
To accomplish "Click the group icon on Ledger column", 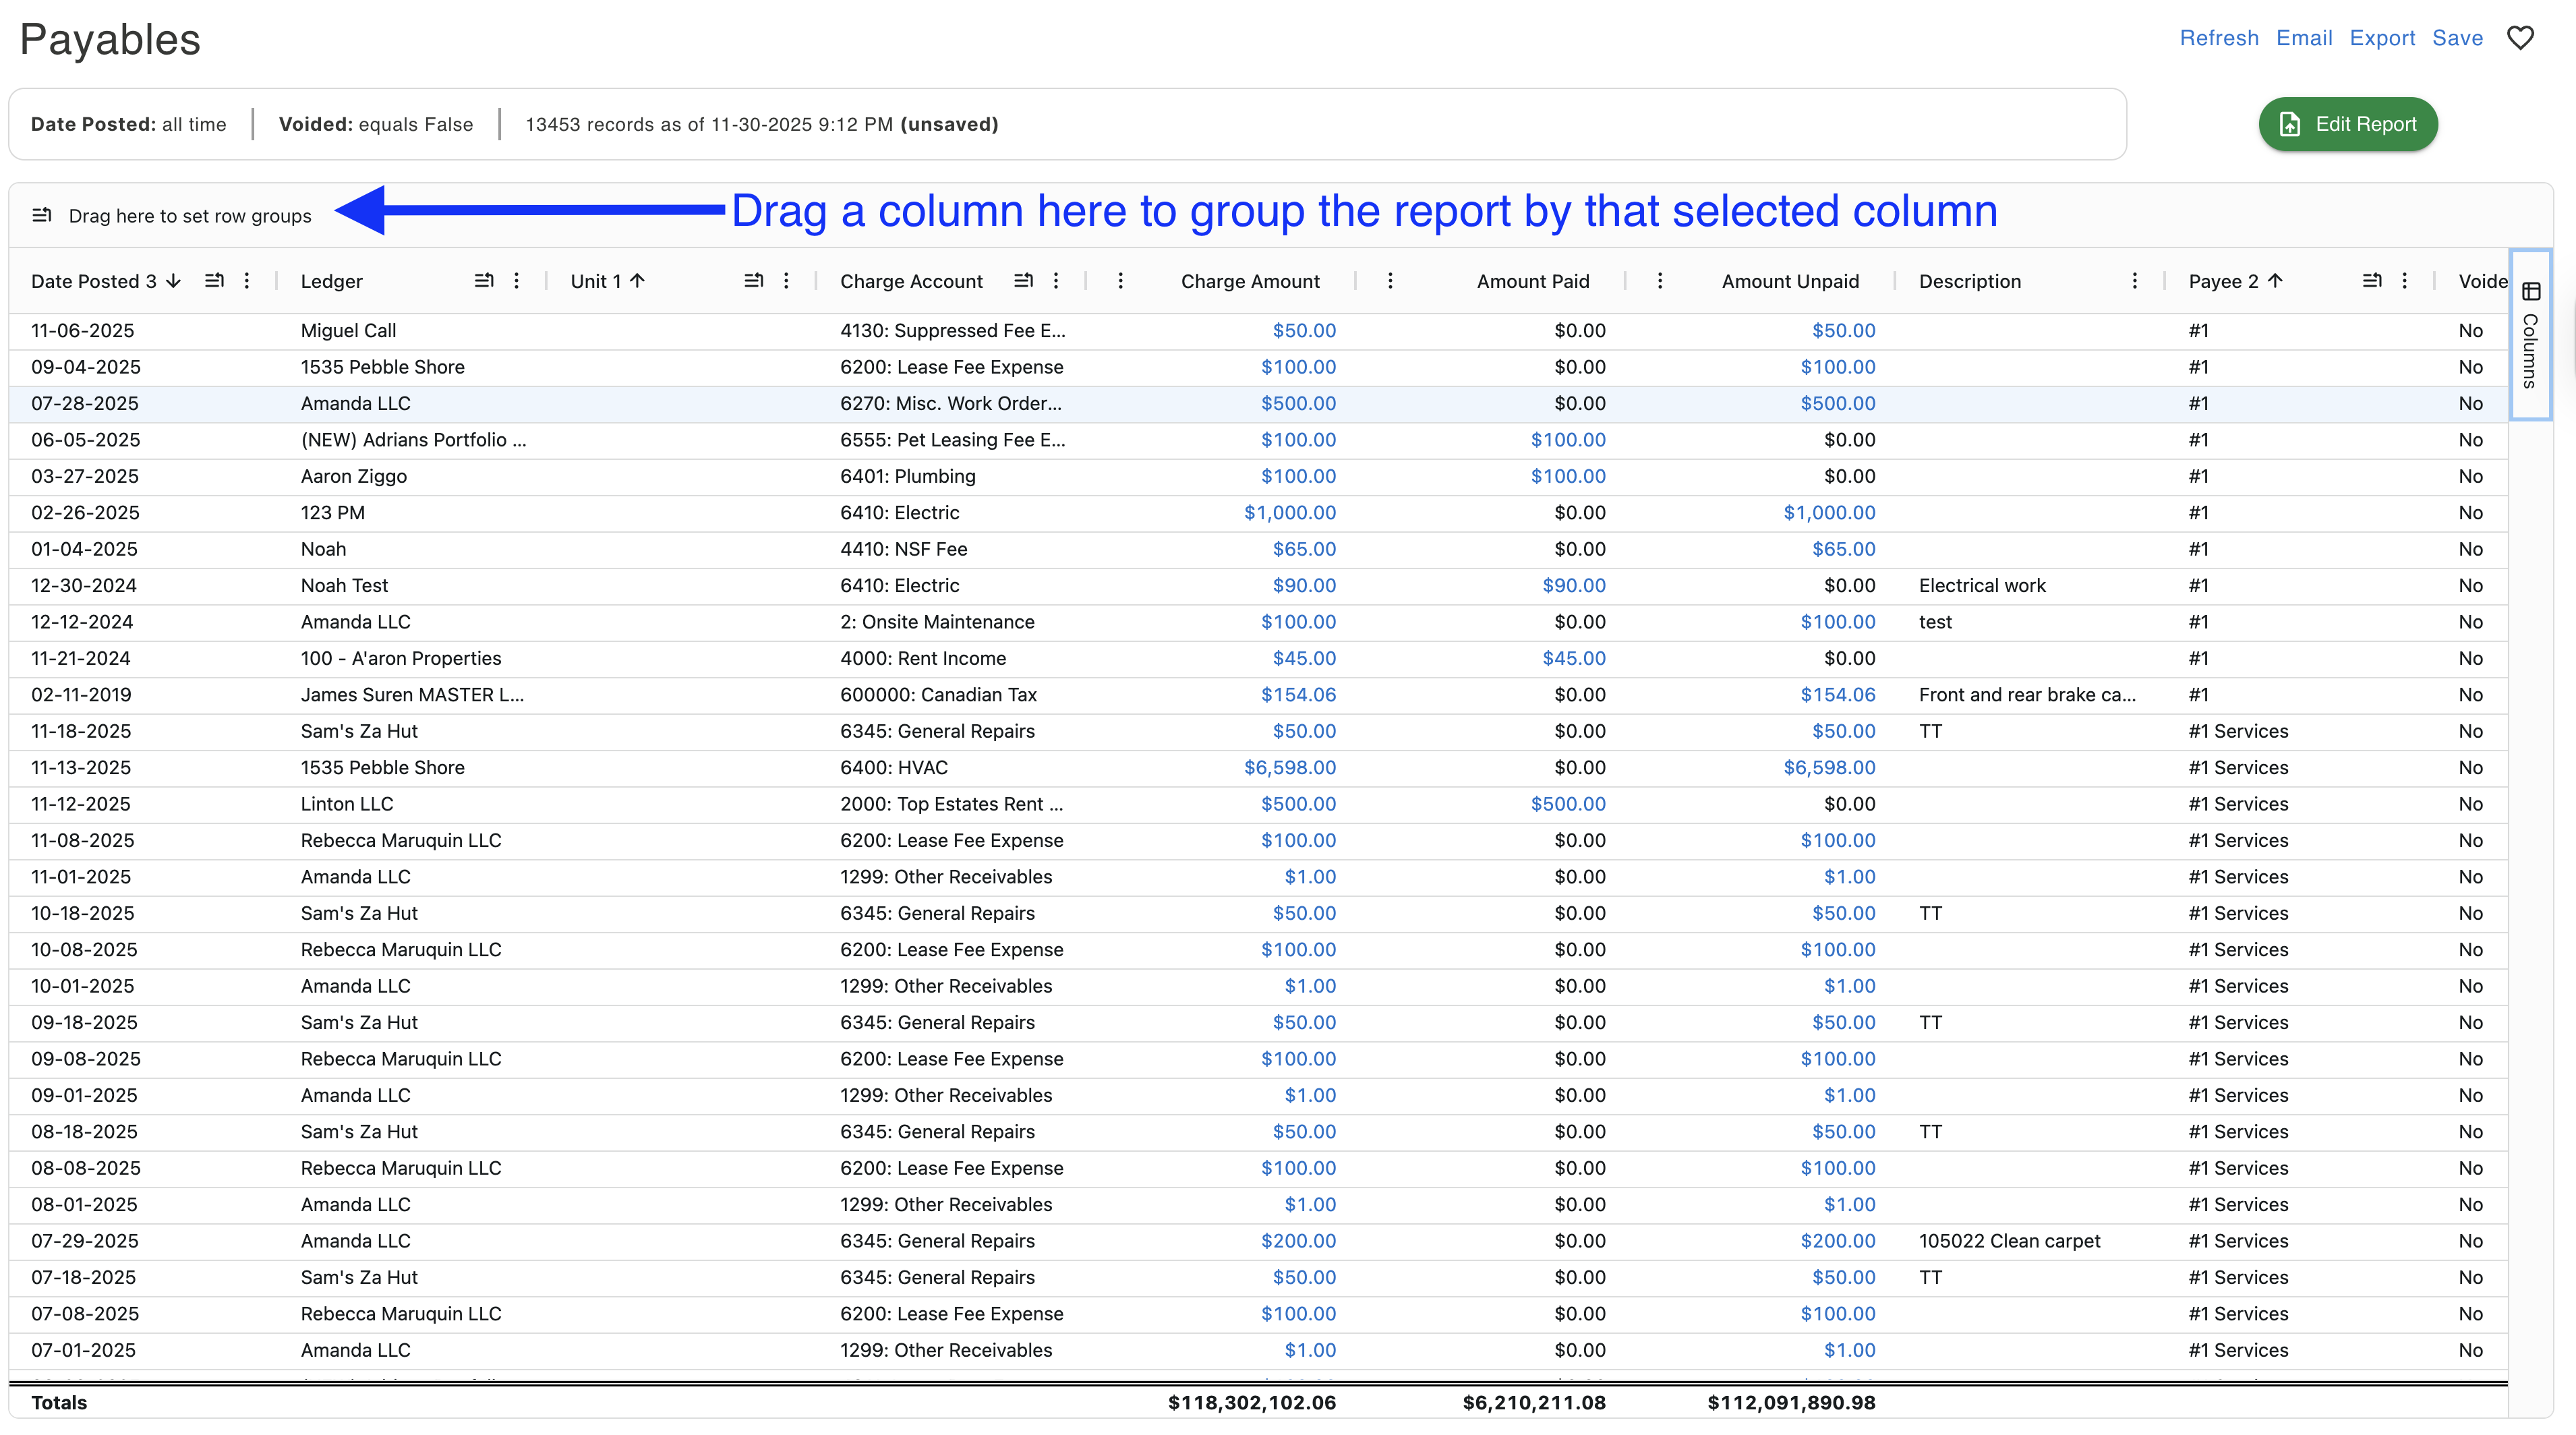I will (484, 281).
